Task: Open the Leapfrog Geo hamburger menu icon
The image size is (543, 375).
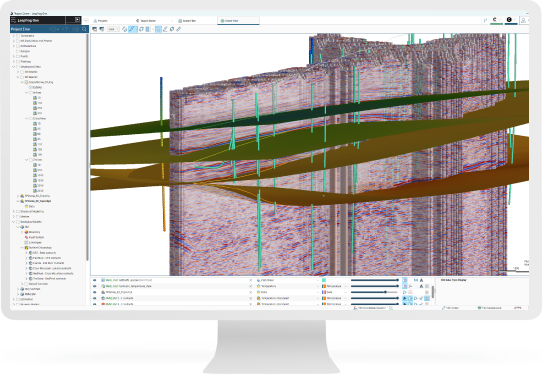Action: 14,20
